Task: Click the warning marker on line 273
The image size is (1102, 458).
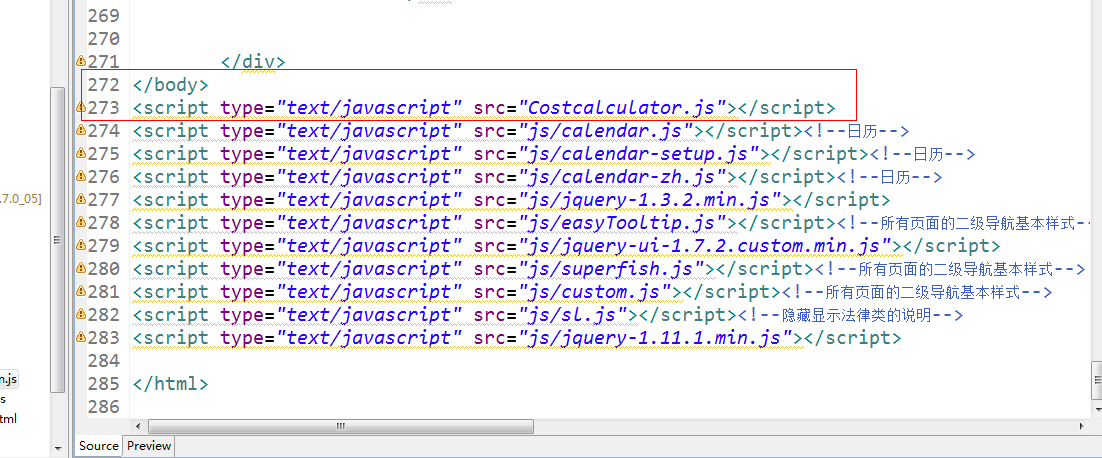Action: coord(80,107)
